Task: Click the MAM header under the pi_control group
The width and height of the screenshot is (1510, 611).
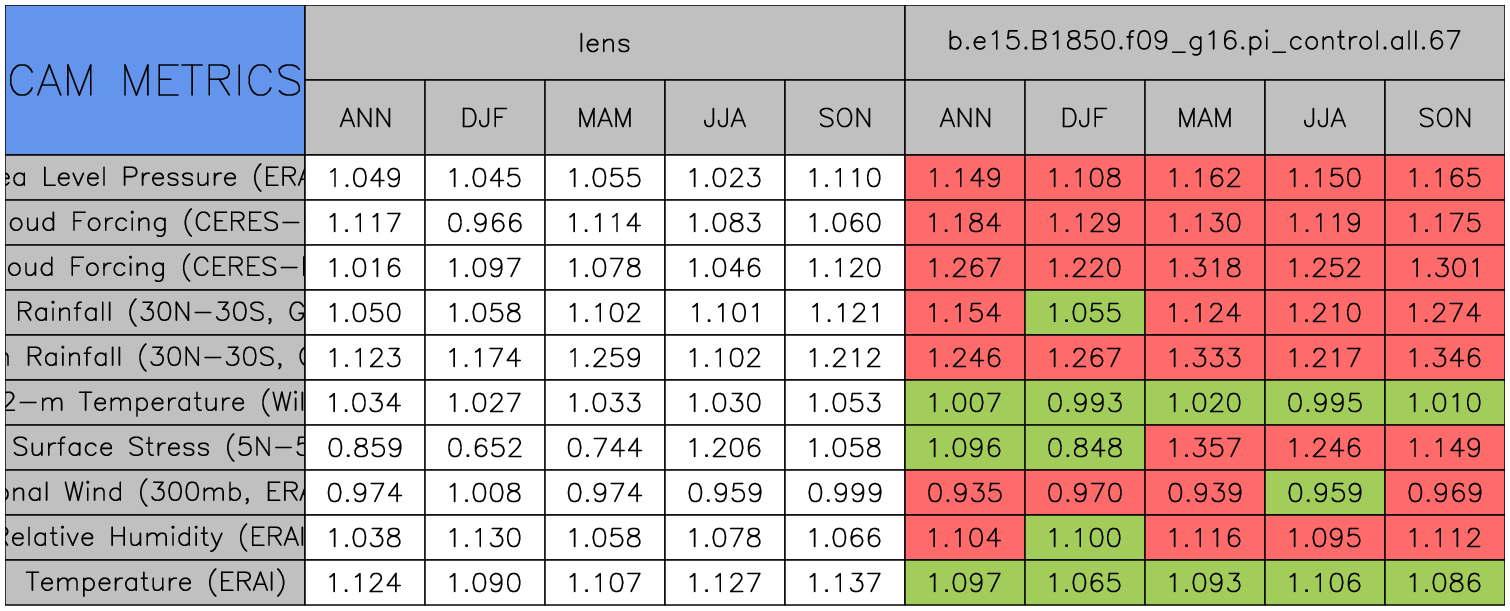Action: click(1204, 118)
